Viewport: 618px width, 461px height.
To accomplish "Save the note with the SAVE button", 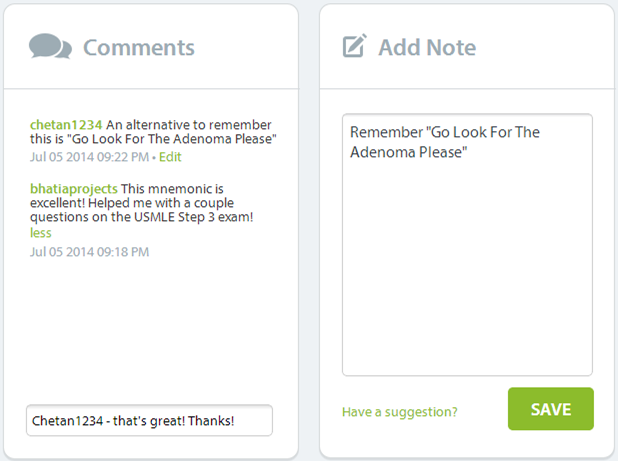I will [x=551, y=409].
